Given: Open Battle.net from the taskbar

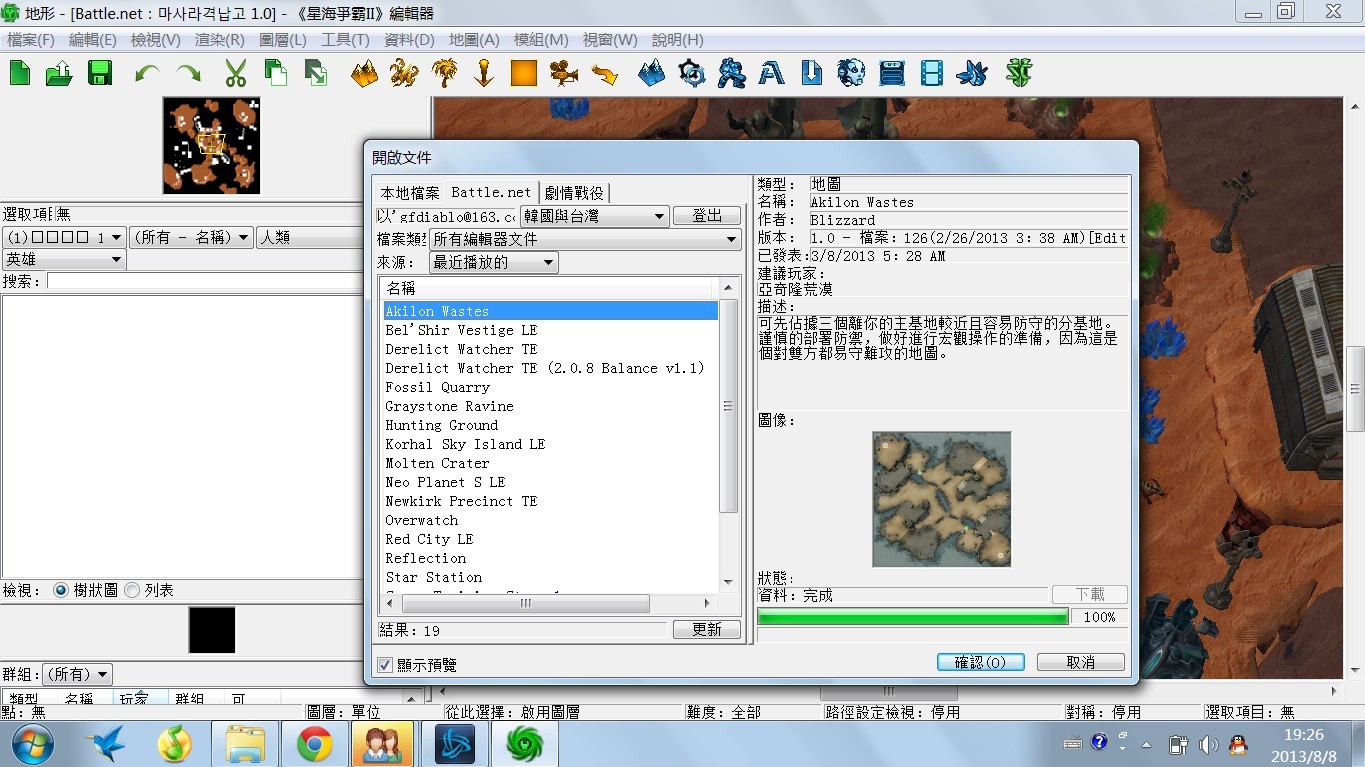Looking at the screenshot, I should click(x=455, y=744).
